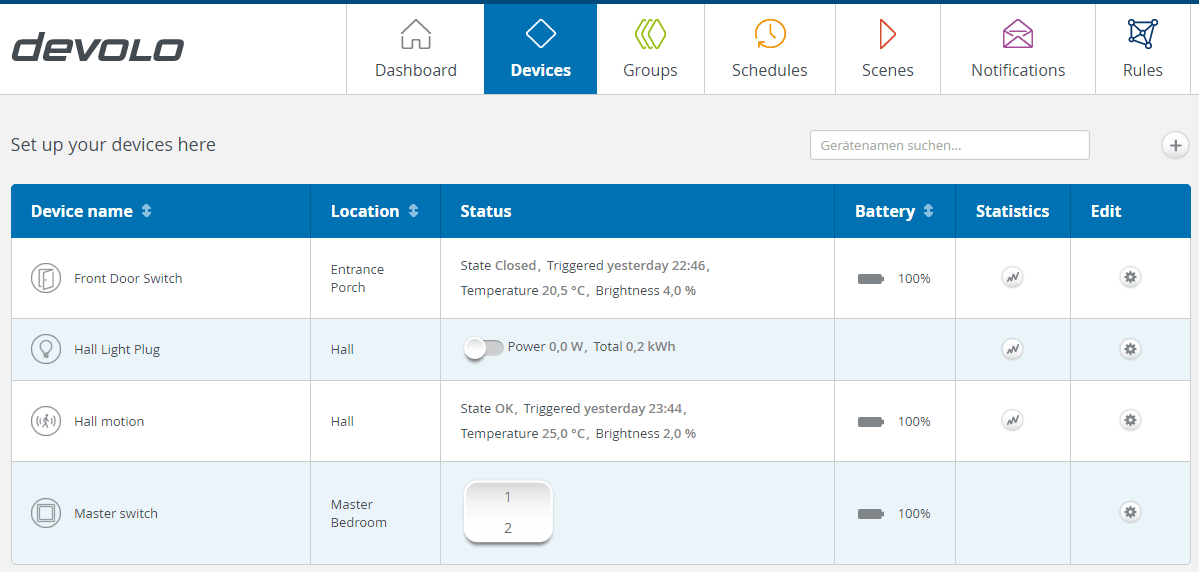Open the Rules page

pos(1142,49)
